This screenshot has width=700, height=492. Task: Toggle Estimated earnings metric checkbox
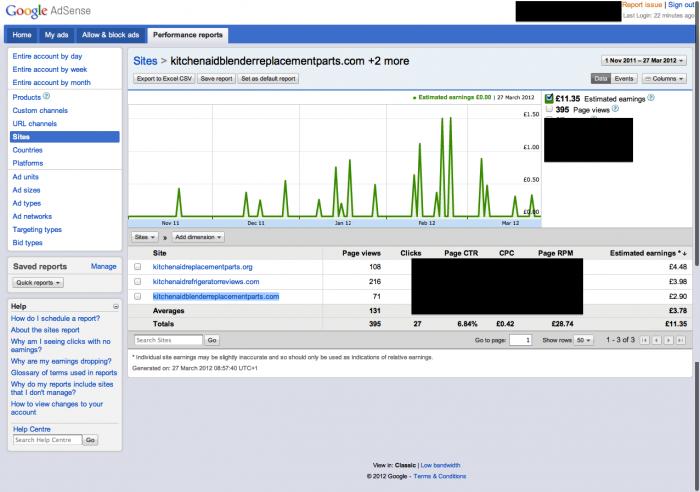549,98
